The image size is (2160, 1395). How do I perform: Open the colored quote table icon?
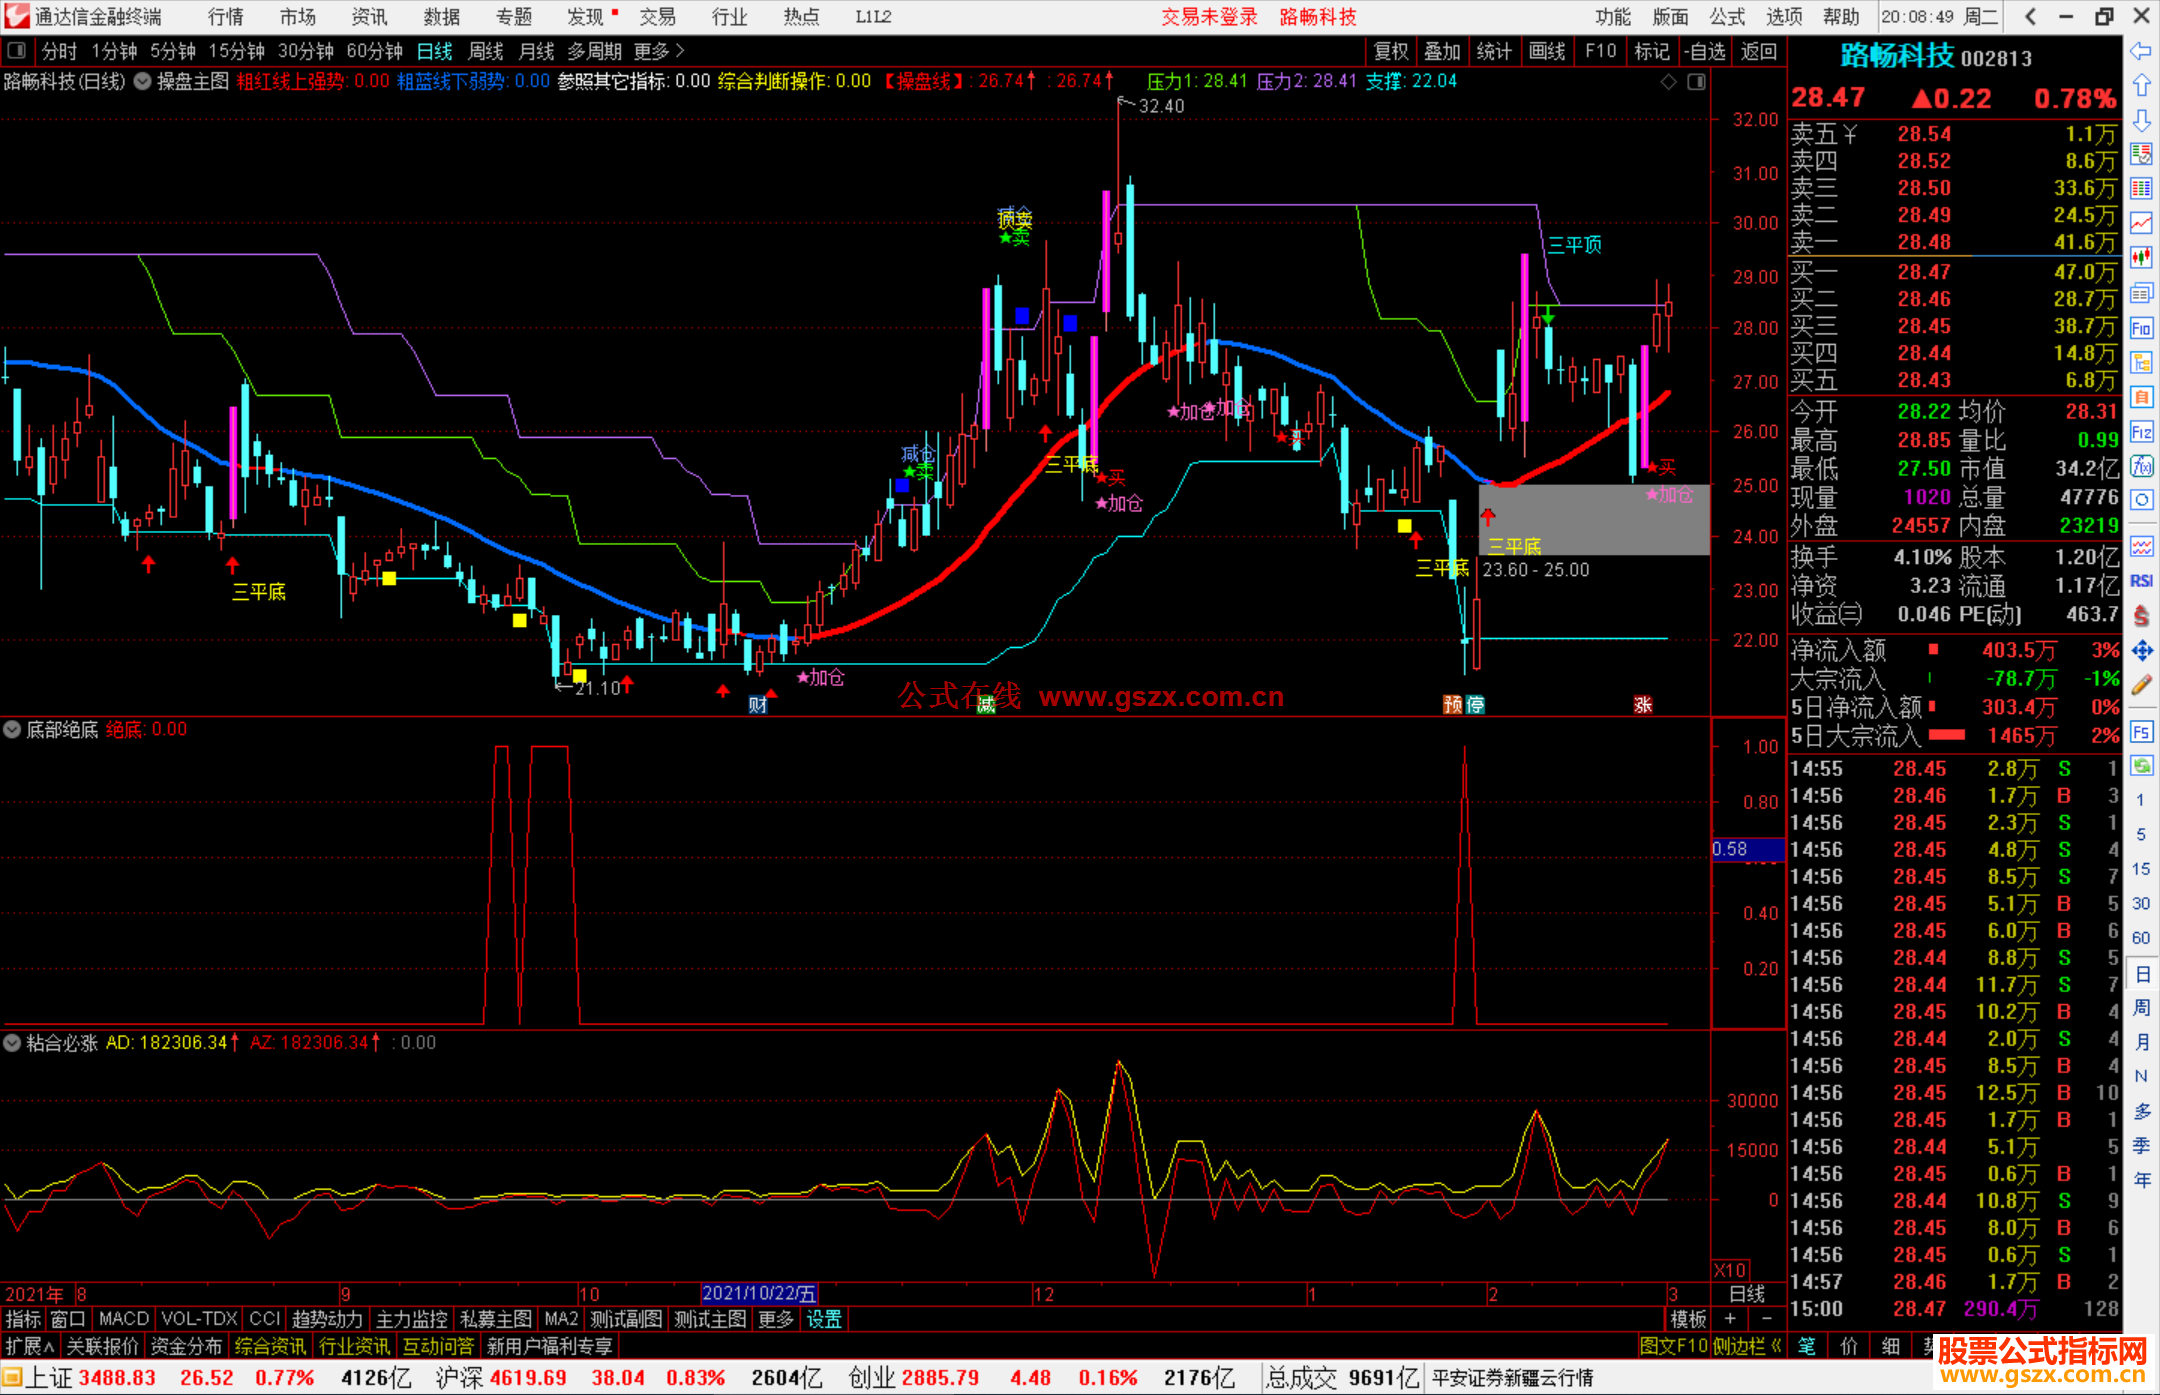(2141, 189)
